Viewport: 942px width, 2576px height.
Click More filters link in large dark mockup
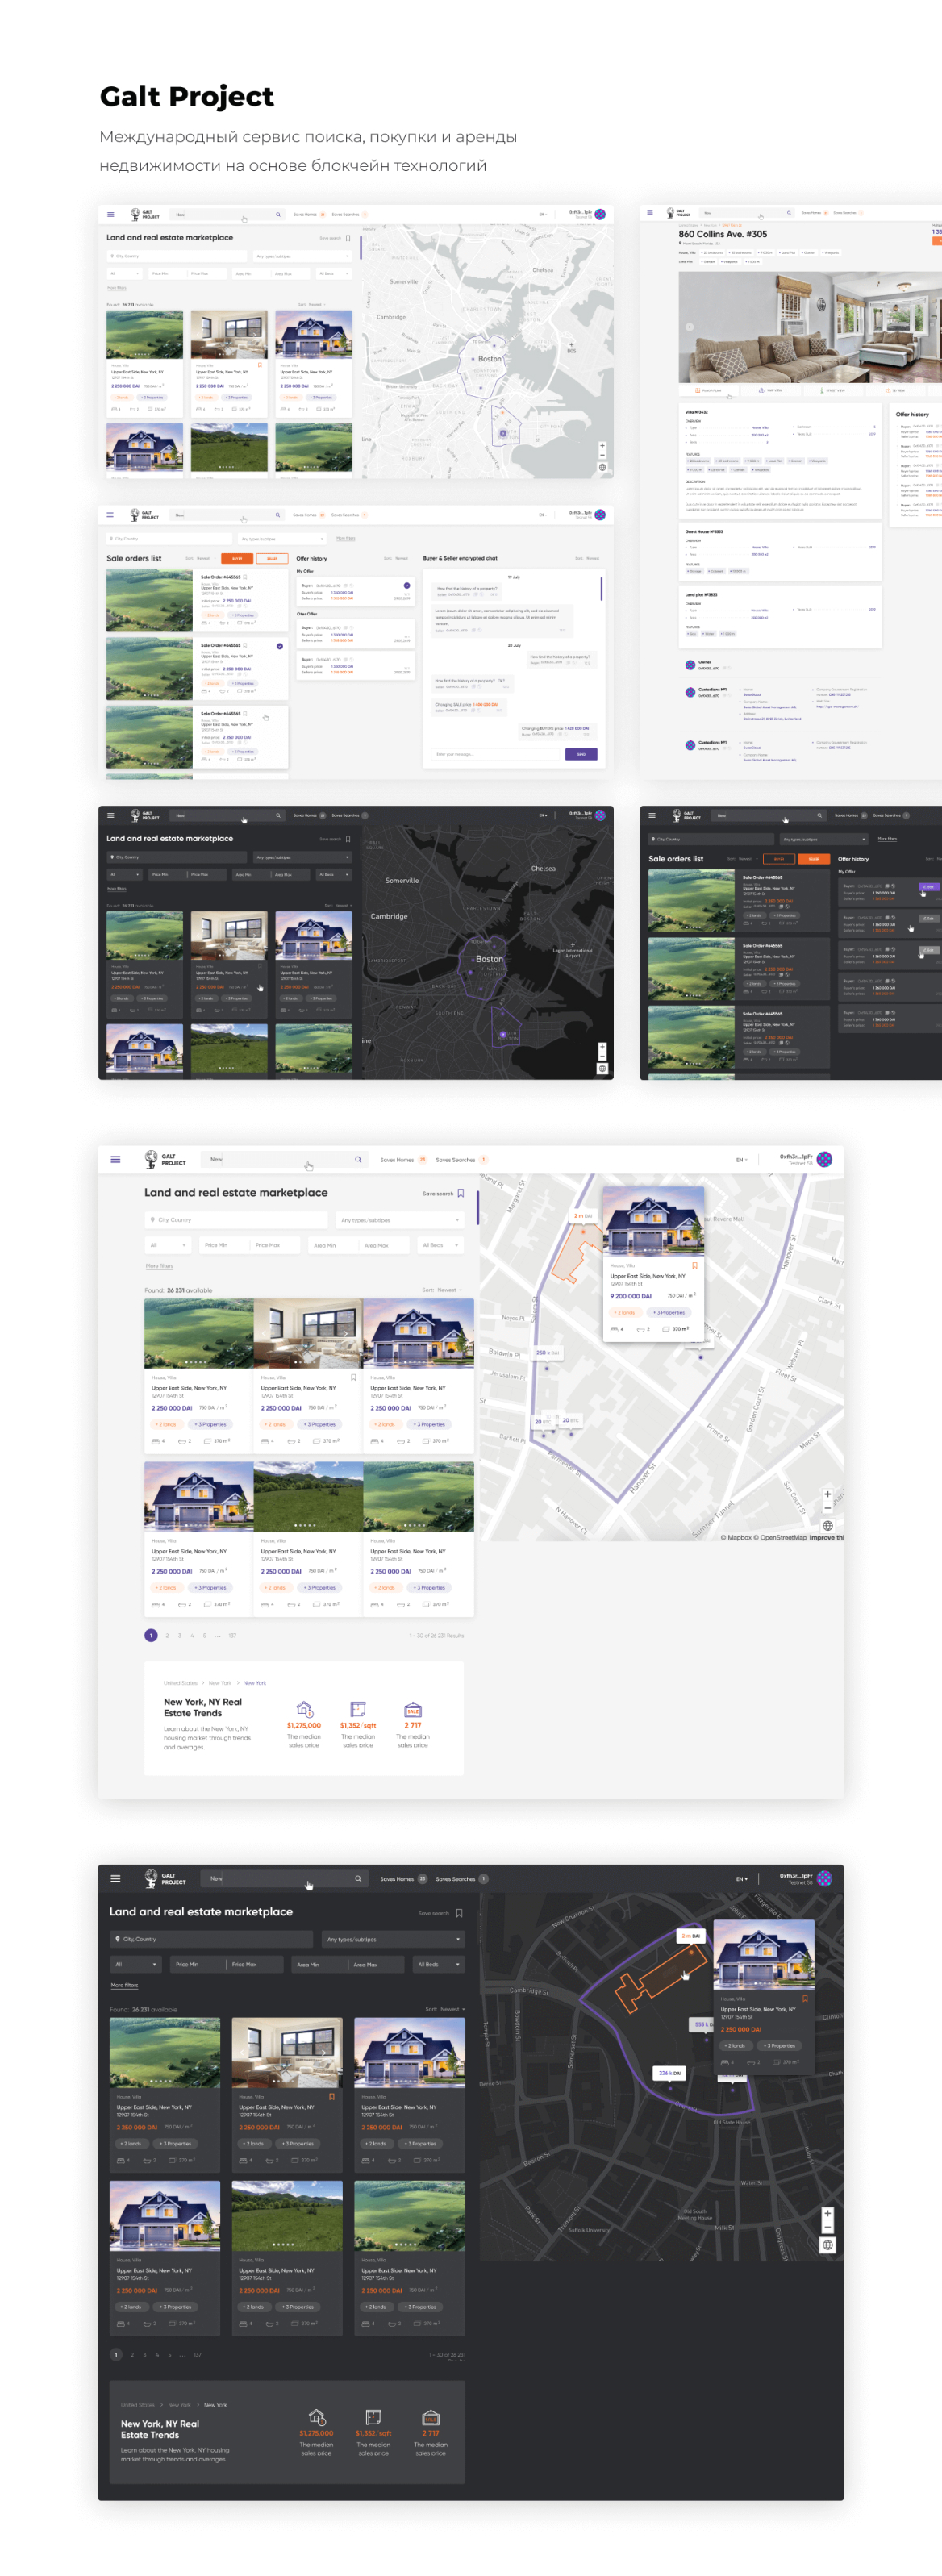point(124,1985)
